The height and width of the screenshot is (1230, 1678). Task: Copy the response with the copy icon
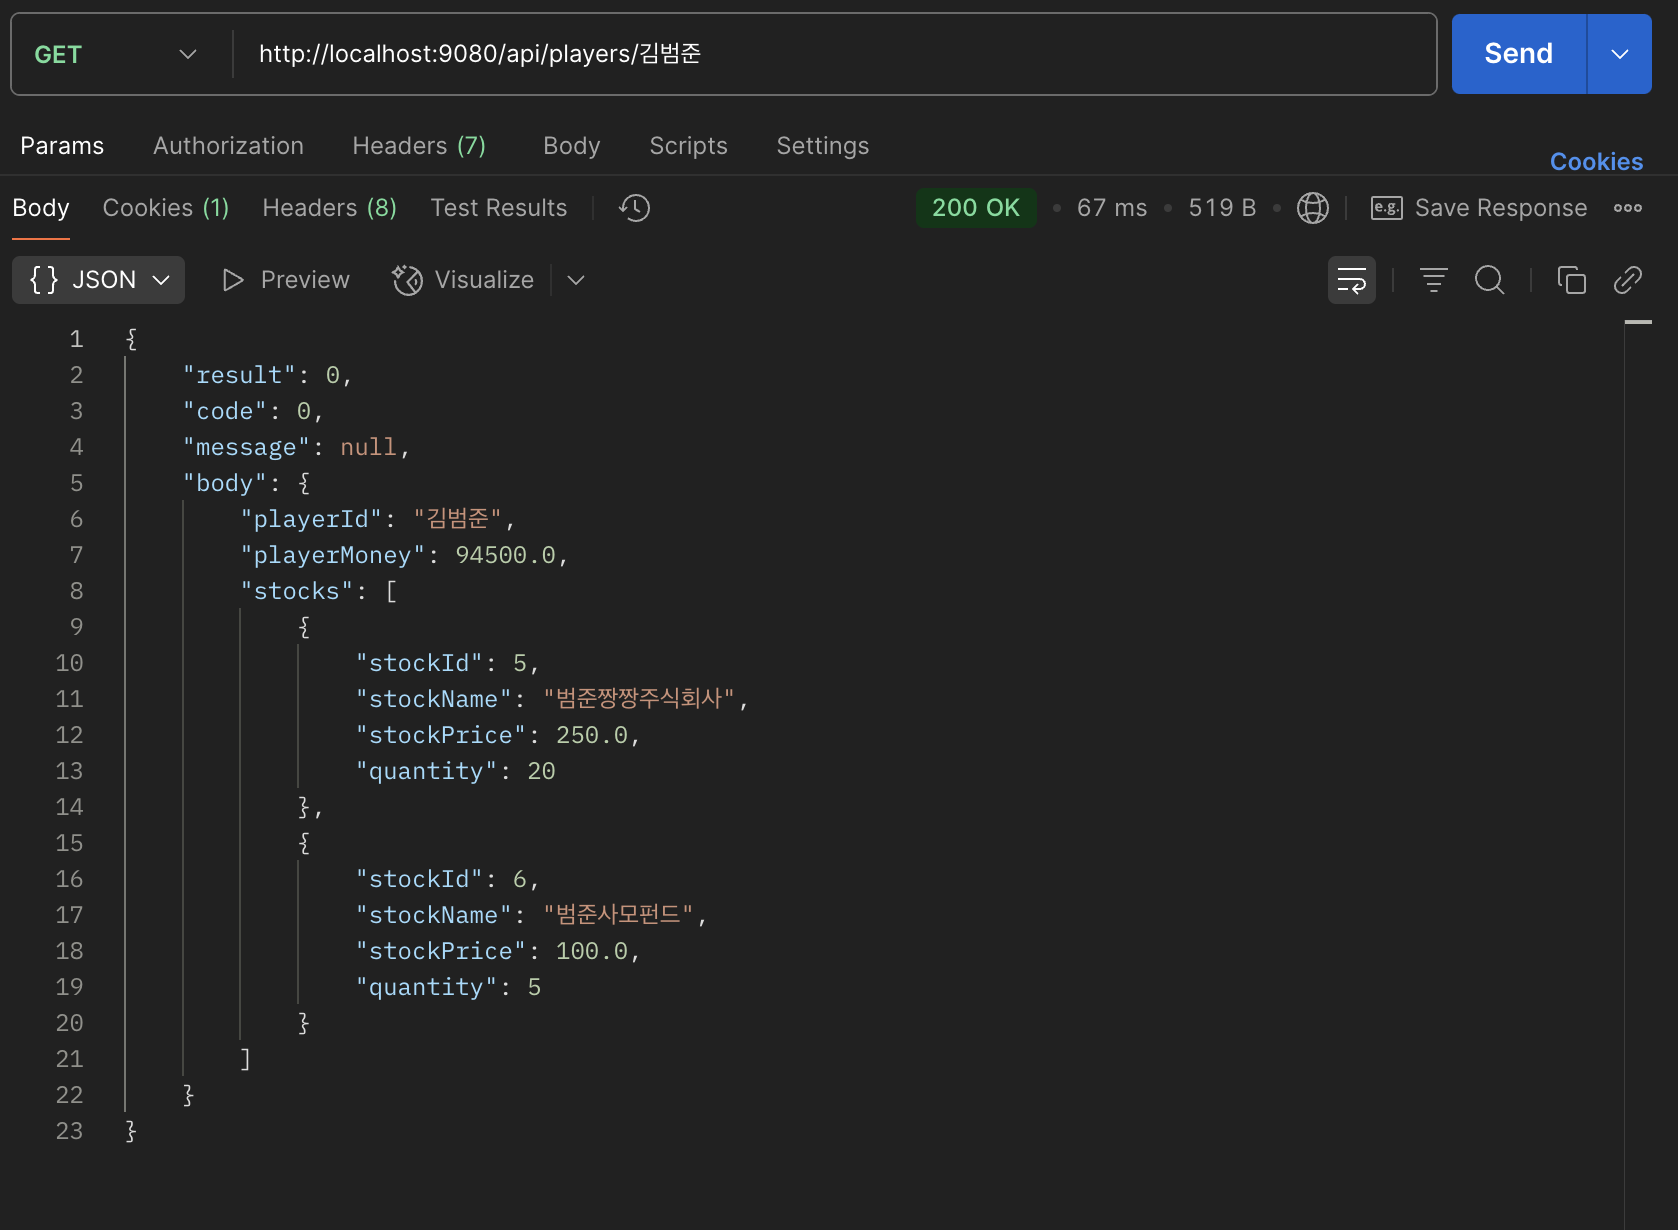[1572, 280]
